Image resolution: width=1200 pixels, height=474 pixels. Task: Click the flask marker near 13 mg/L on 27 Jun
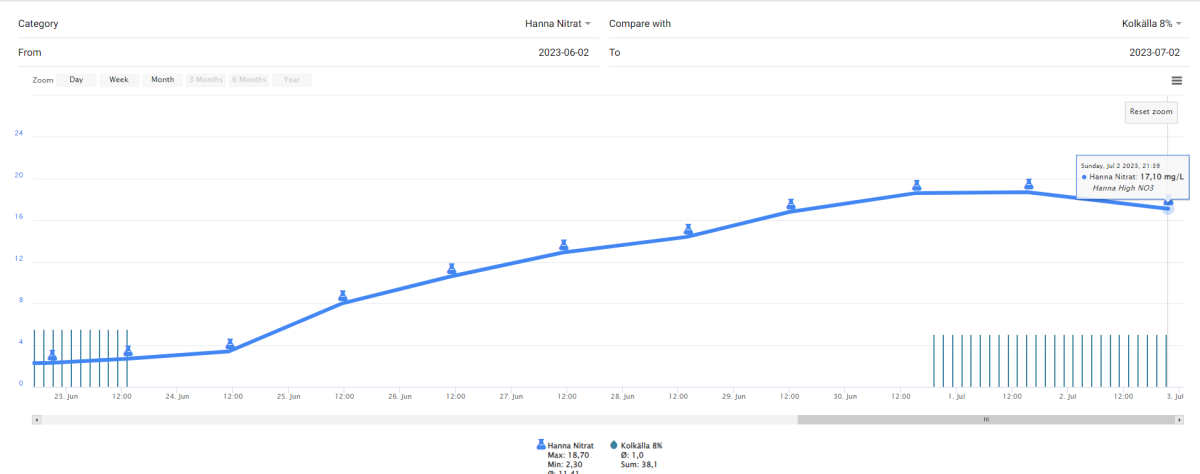click(564, 245)
